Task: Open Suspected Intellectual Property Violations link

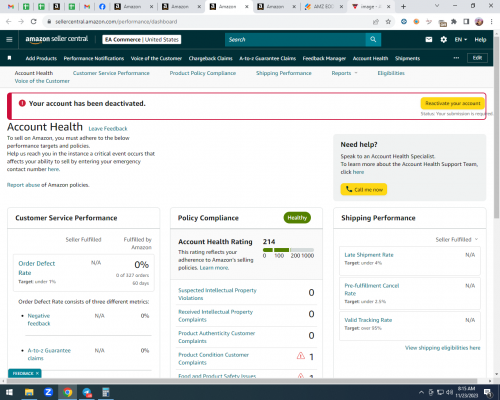Action: (x=217, y=294)
